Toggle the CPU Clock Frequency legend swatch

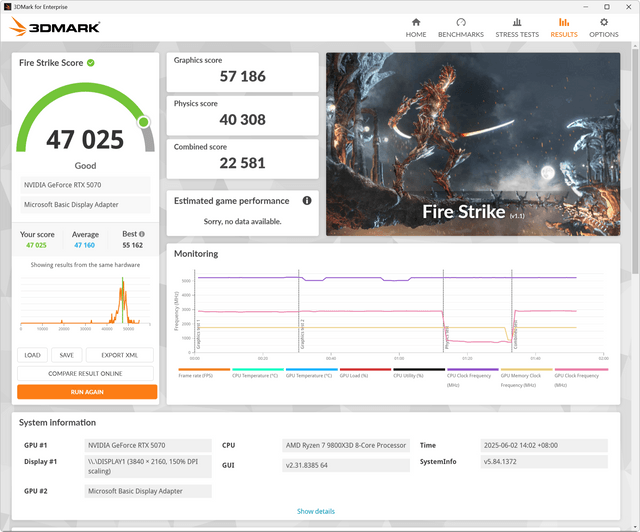[x=473, y=370]
